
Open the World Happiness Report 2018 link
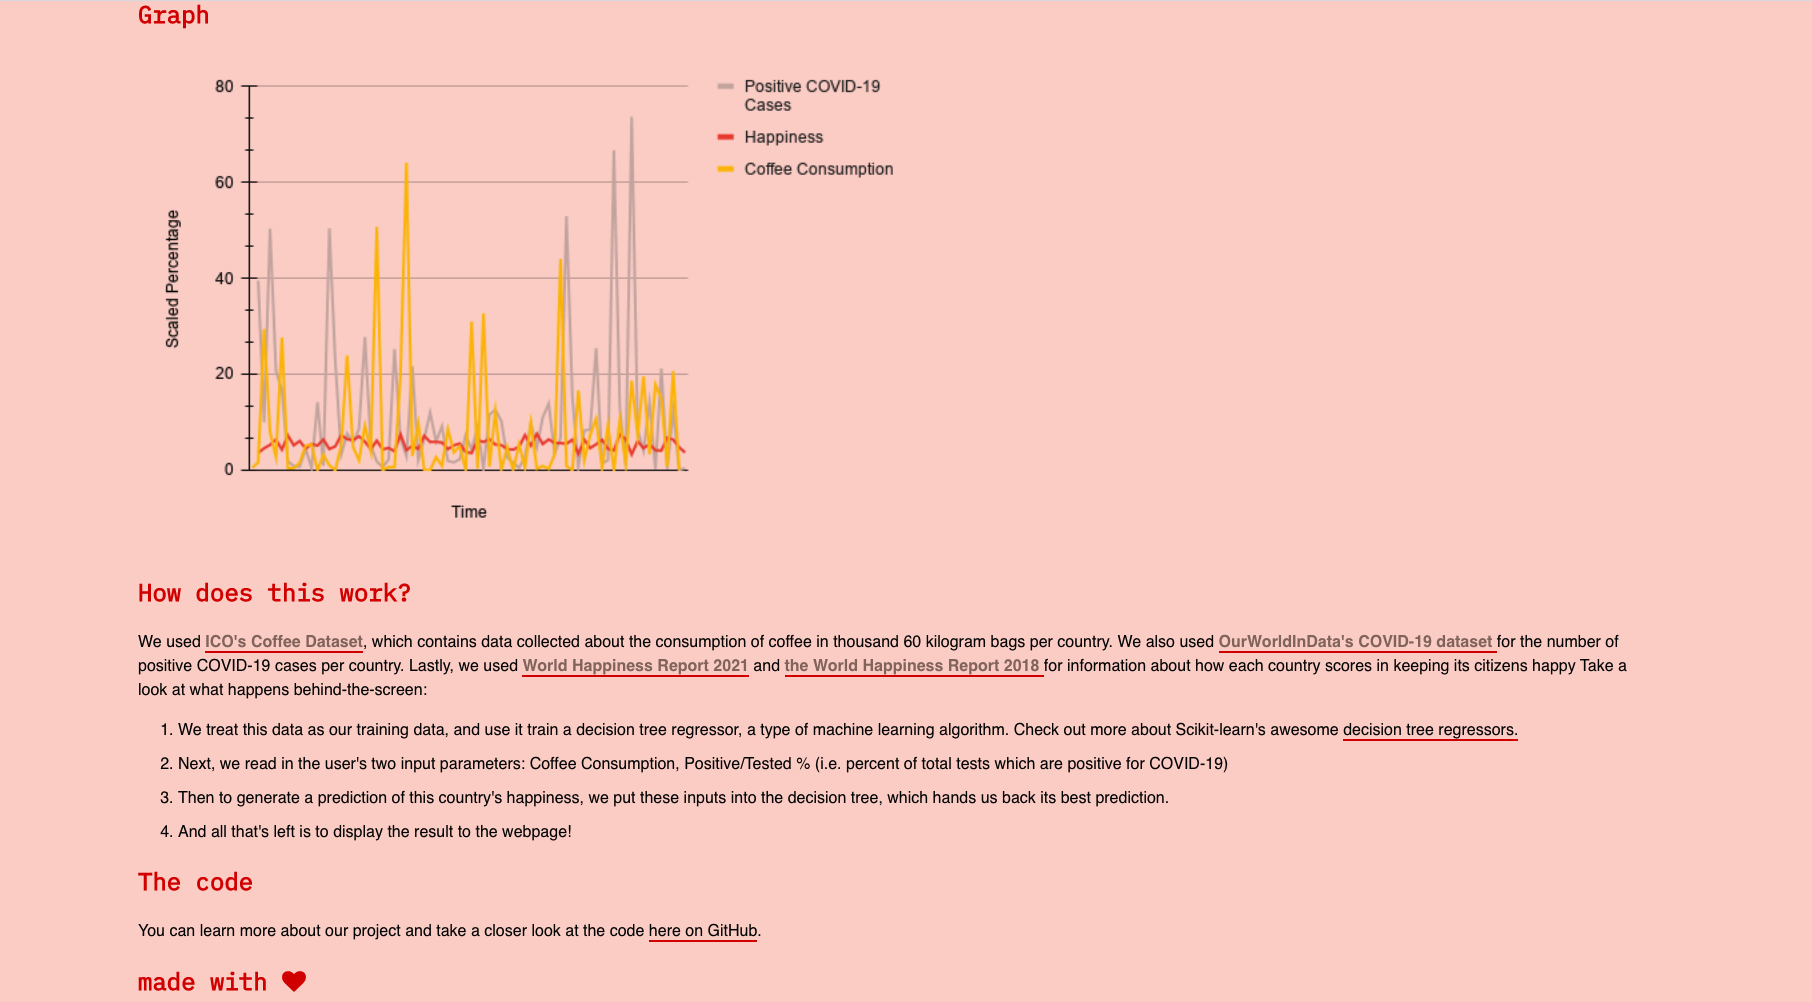click(x=914, y=666)
